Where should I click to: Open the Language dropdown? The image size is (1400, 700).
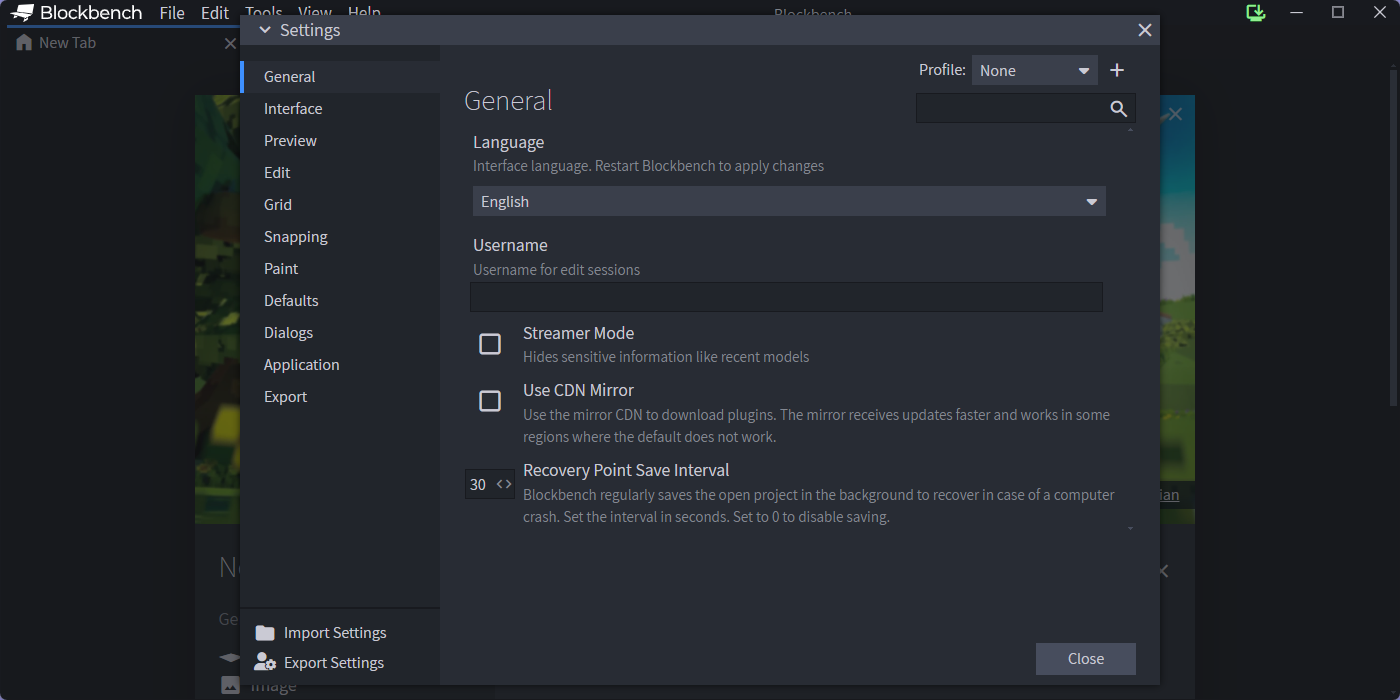(789, 202)
